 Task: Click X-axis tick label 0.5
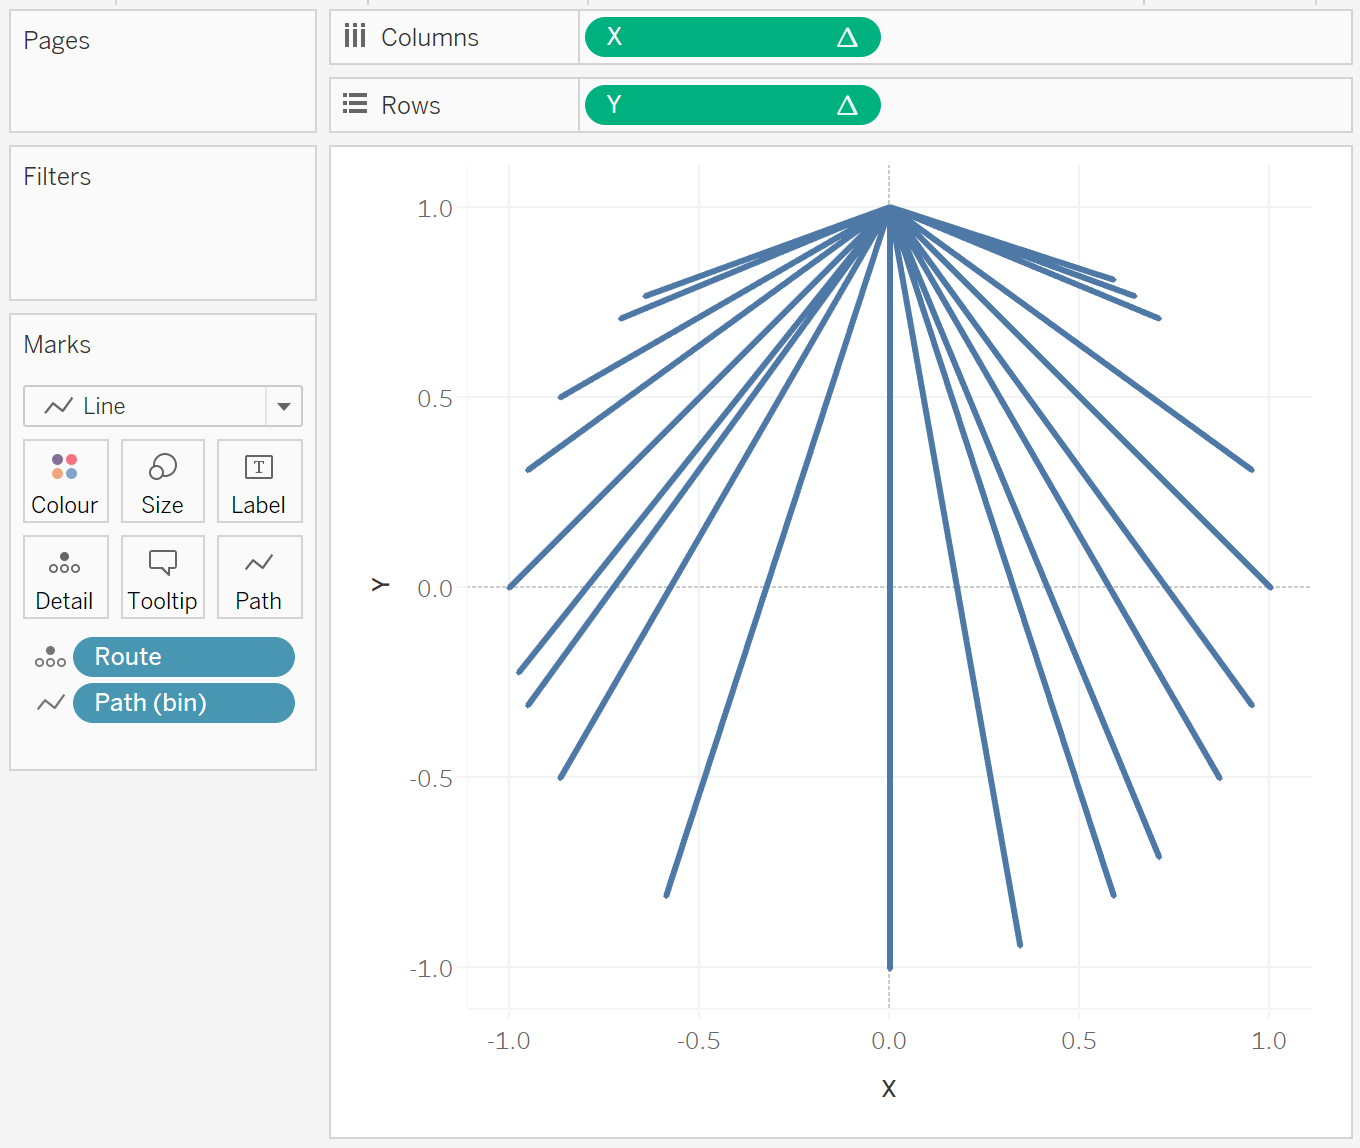[x=1079, y=1041]
